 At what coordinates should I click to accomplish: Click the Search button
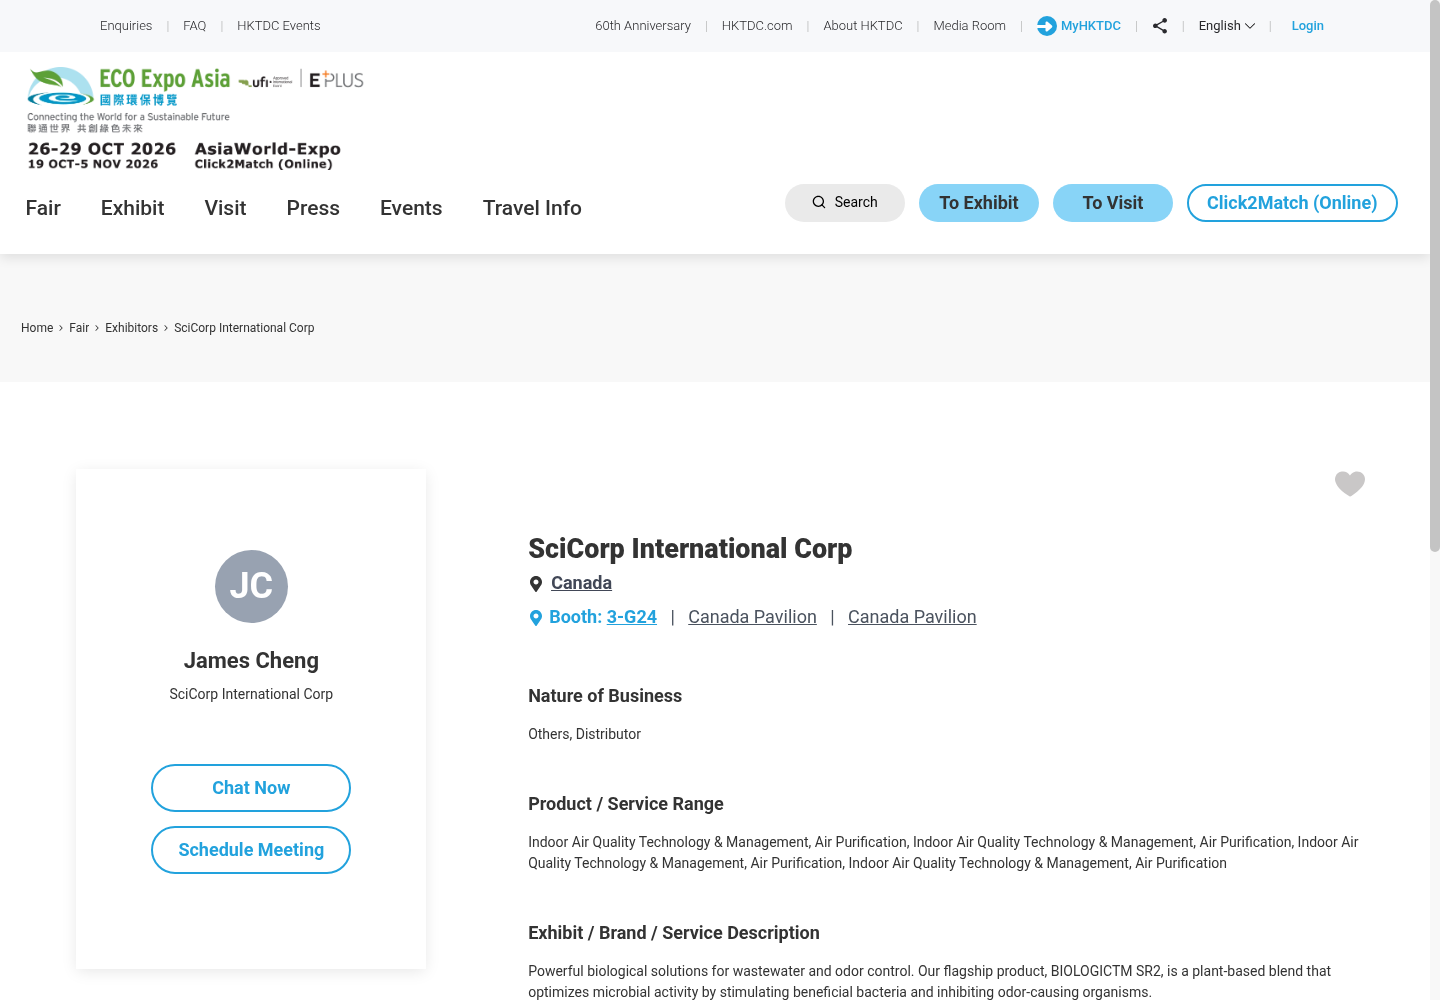coord(845,203)
